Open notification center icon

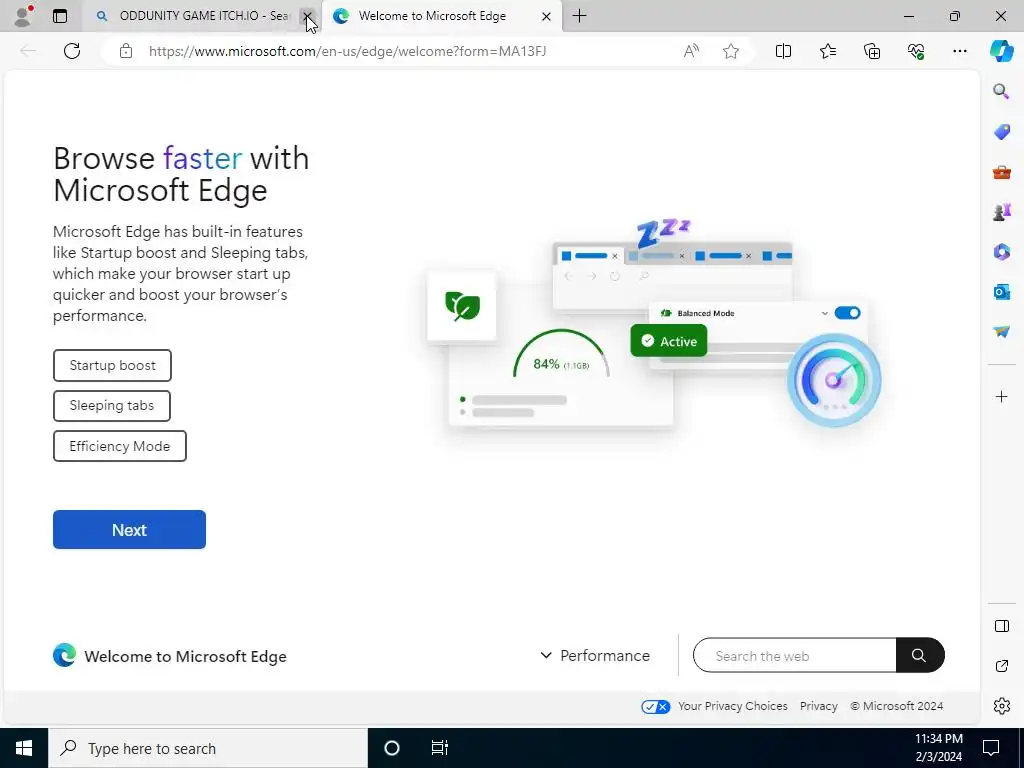991,748
